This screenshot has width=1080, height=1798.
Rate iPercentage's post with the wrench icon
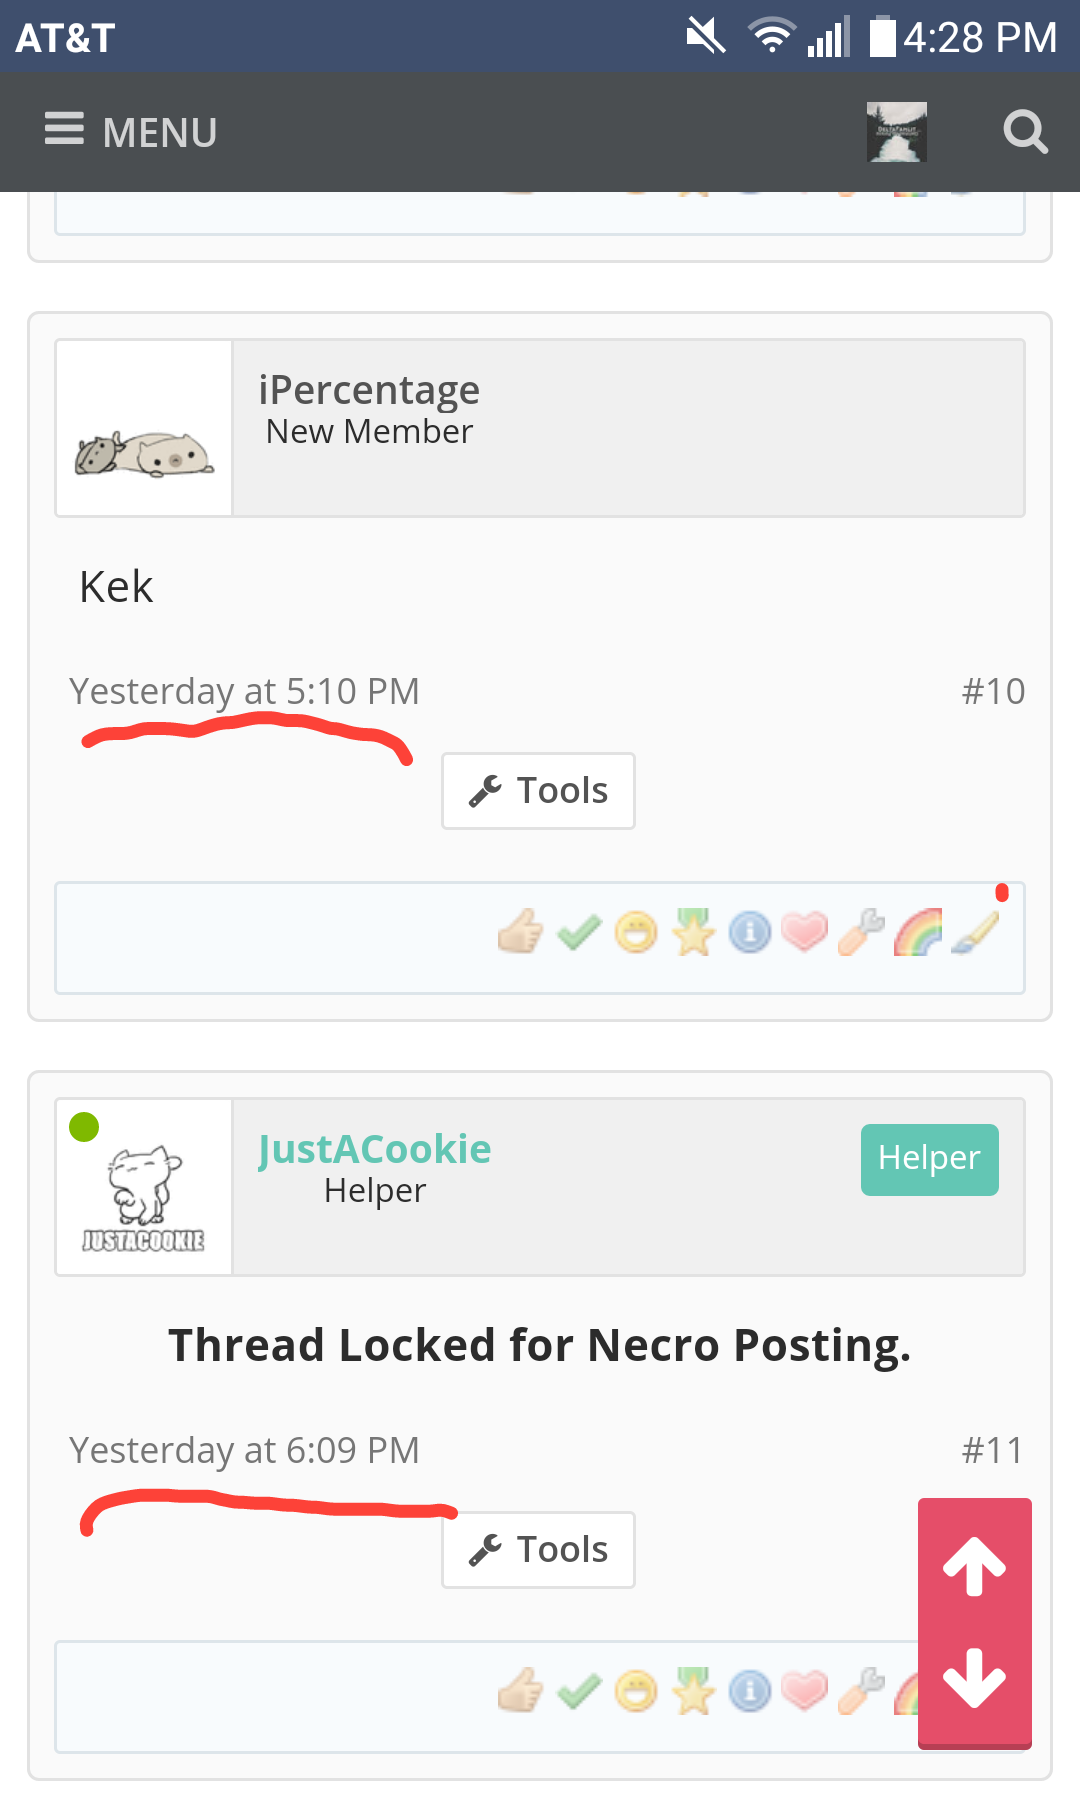(x=862, y=932)
